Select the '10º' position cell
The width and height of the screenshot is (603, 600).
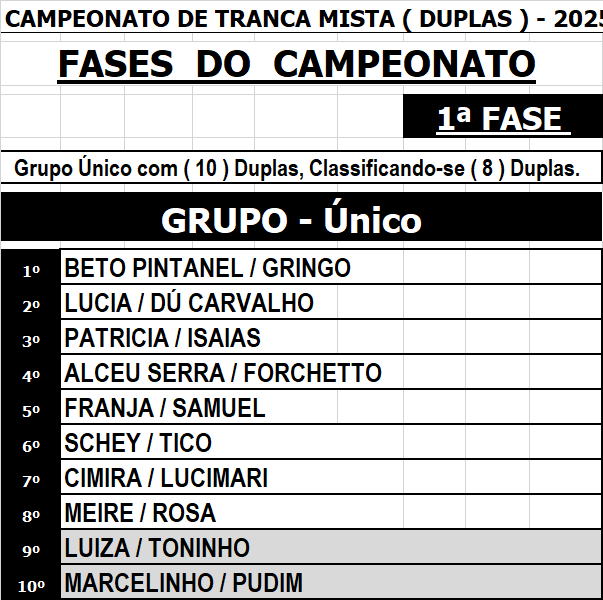[x=31, y=584]
